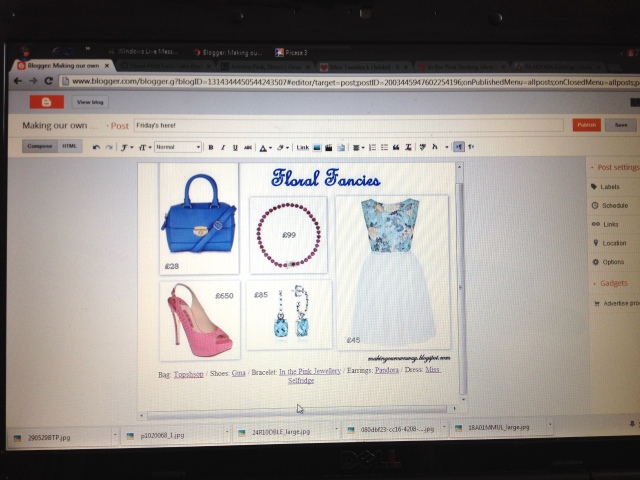This screenshot has height=480, width=640.
Task: Redo the last undone edit
Action: (109, 147)
